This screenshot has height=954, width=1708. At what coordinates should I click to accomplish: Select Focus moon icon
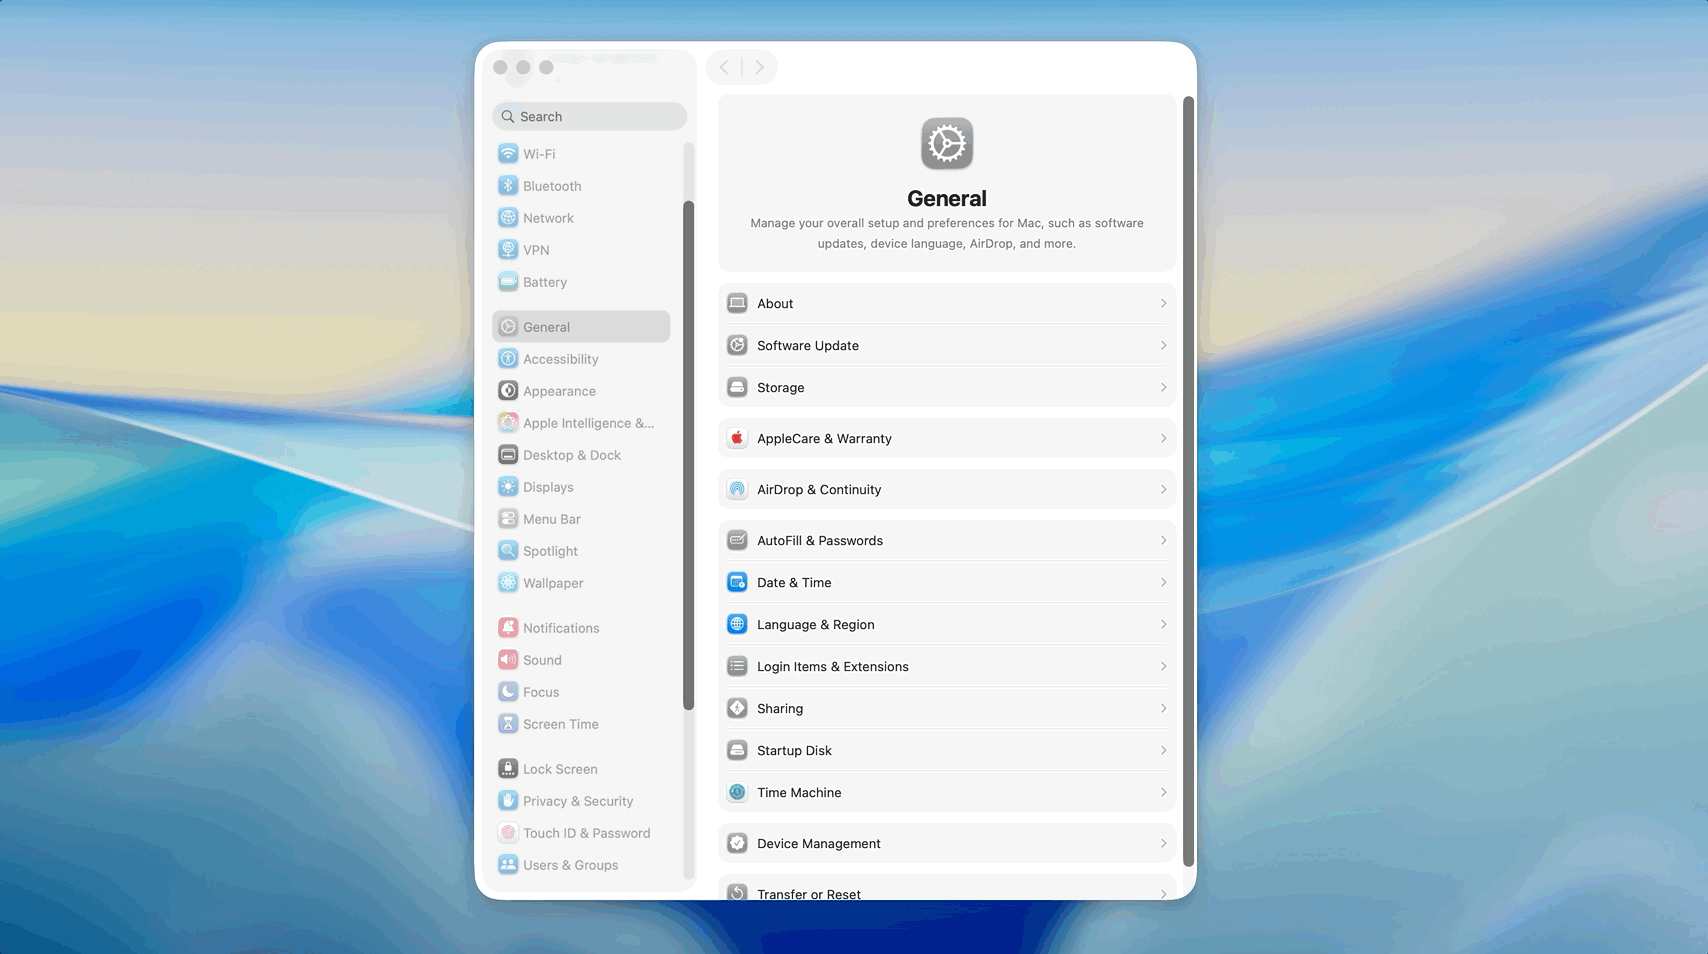(x=508, y=692)
